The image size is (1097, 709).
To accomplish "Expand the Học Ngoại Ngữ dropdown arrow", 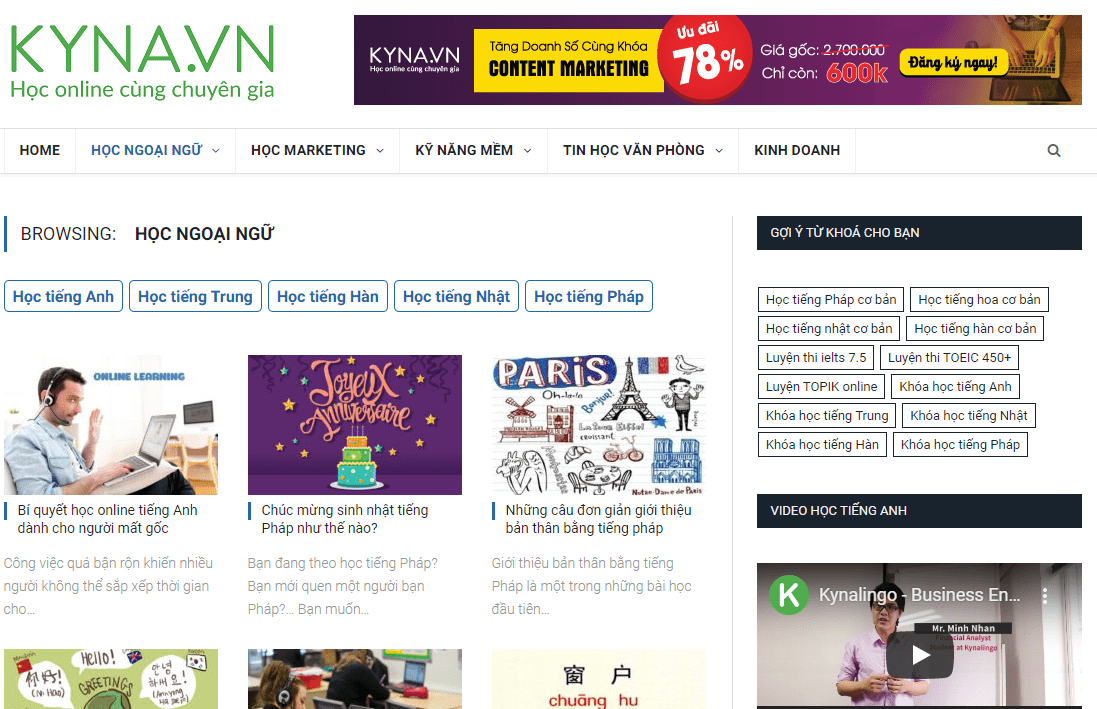I will 216,150.
